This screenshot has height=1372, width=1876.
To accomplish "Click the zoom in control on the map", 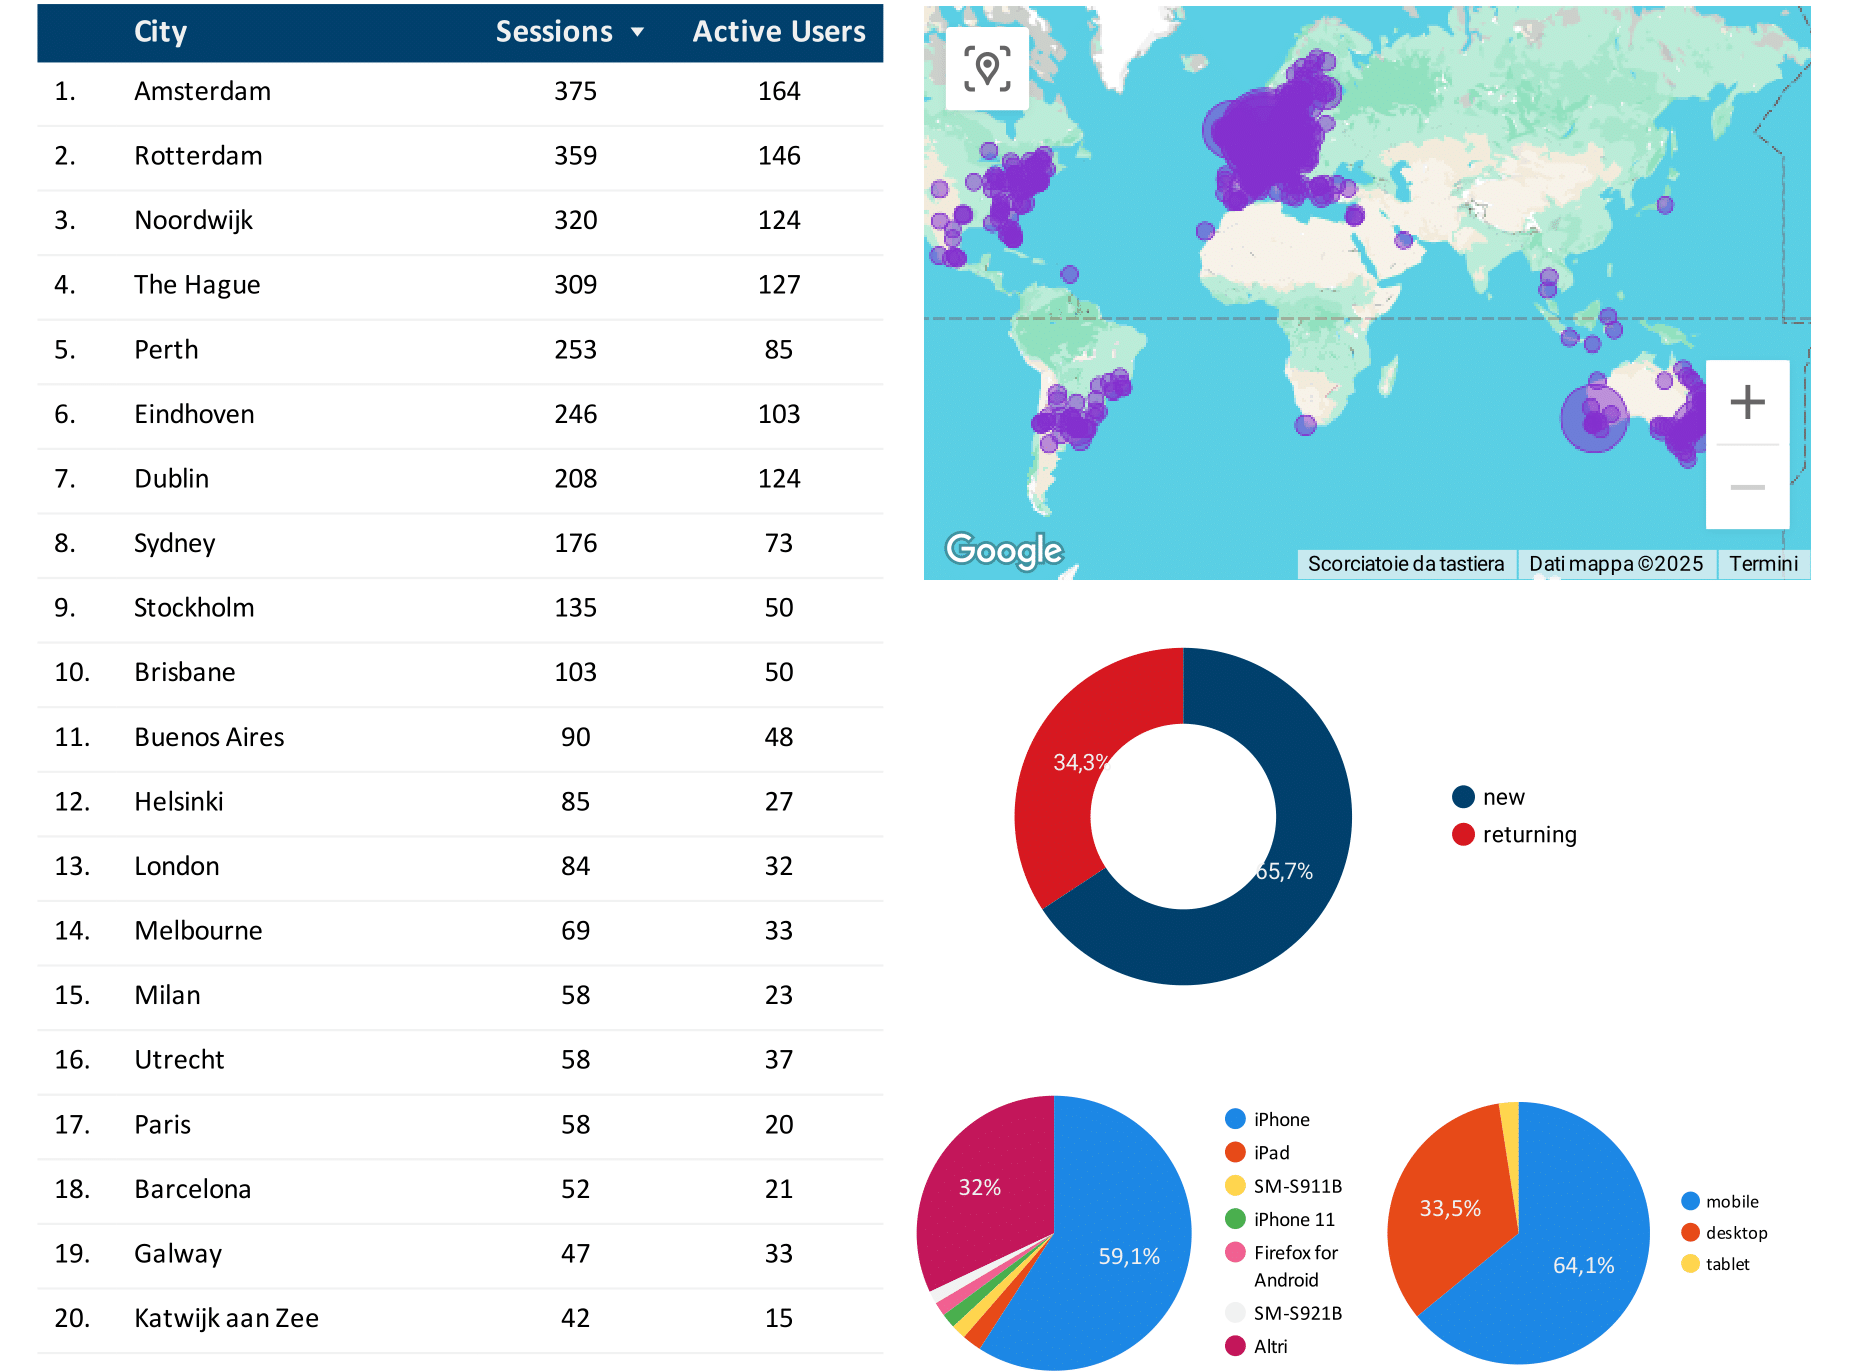I will tap(1748, 402).
